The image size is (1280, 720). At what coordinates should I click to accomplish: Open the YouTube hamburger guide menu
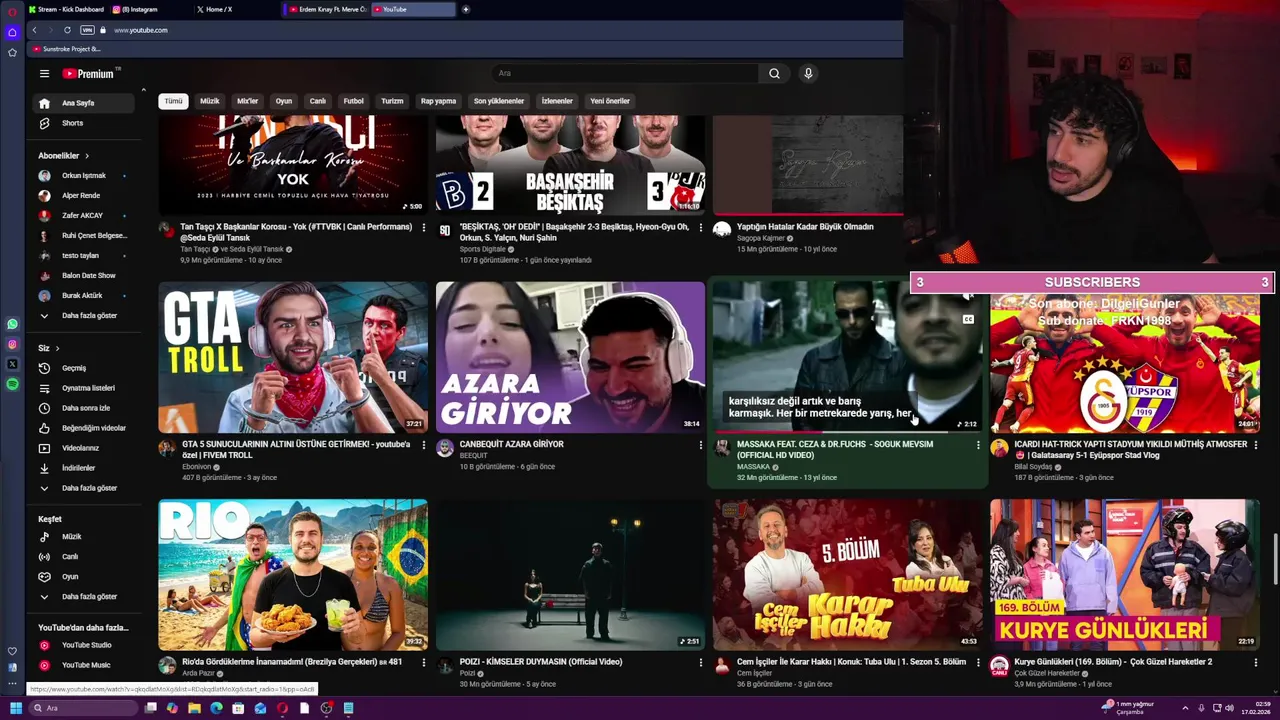tap(44, 74)
